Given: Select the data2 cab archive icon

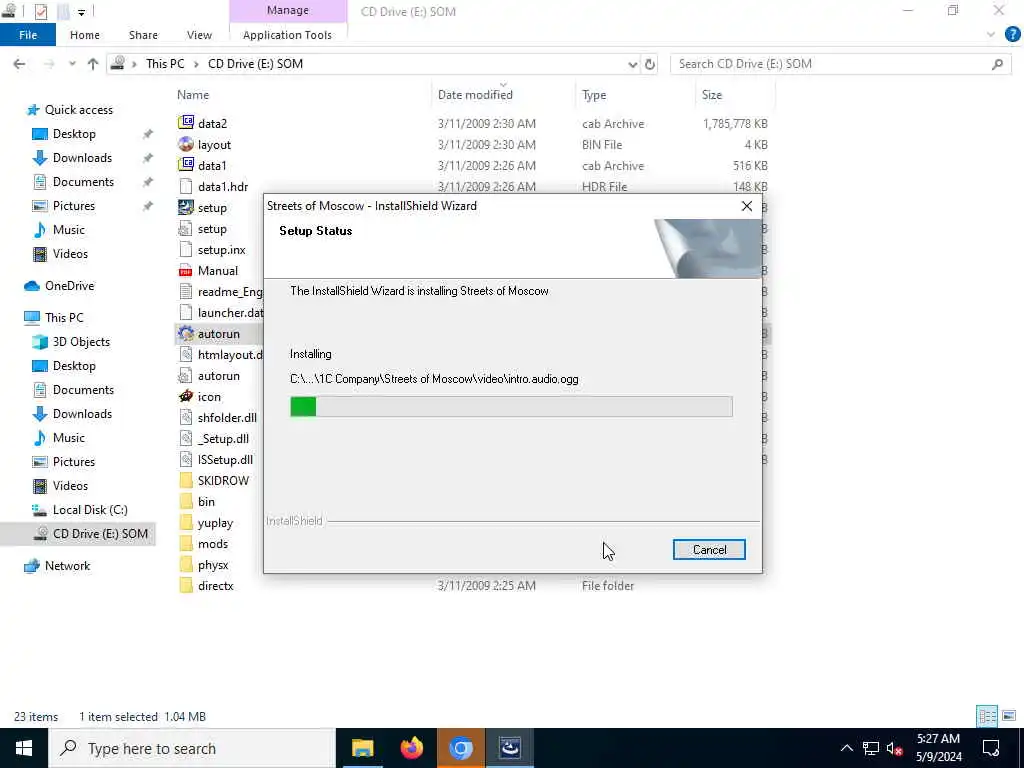Looking at the screenshot, I should tap(186, 123).
